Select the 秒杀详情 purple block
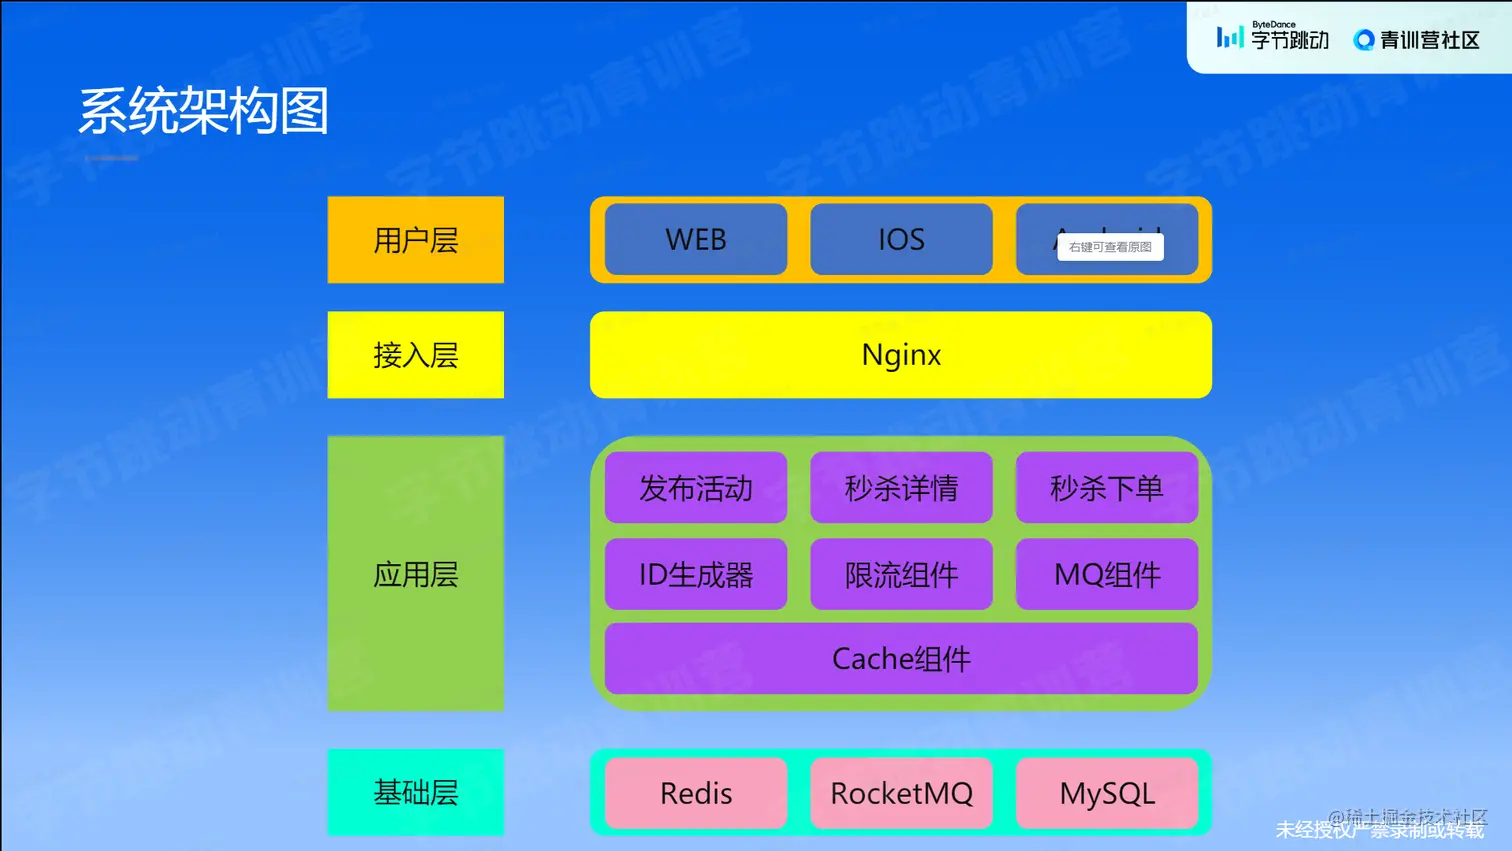Viewport: 1512px width, 851px height. (x=901, y=488)
